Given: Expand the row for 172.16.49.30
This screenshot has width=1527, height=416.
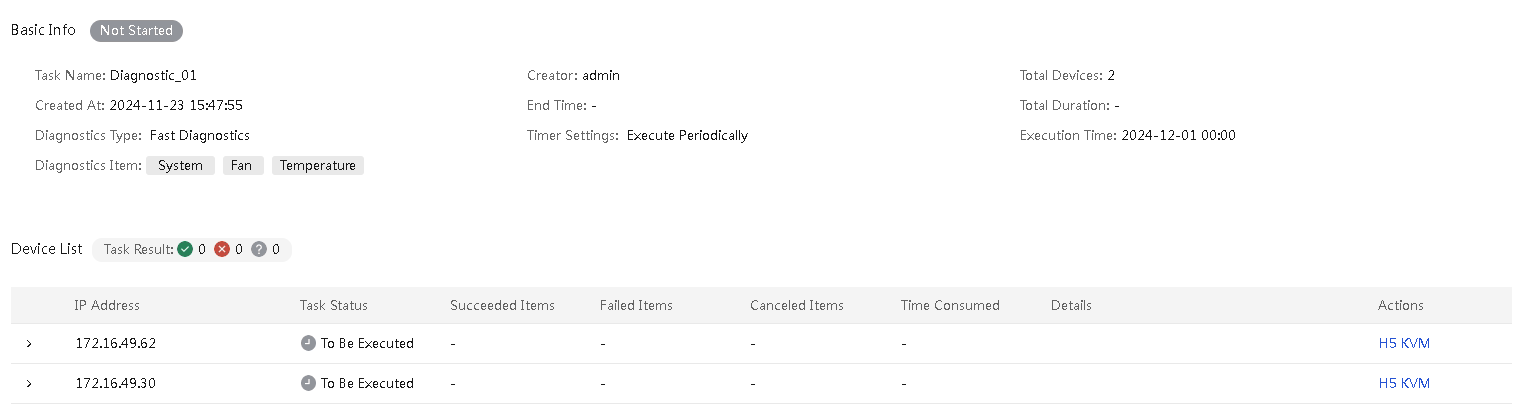Looking at the screenshot, I should pos(29,384).
